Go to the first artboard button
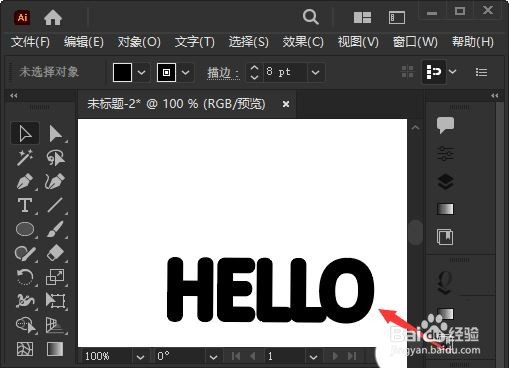This screenshot has width=509, height=368. 236,356
